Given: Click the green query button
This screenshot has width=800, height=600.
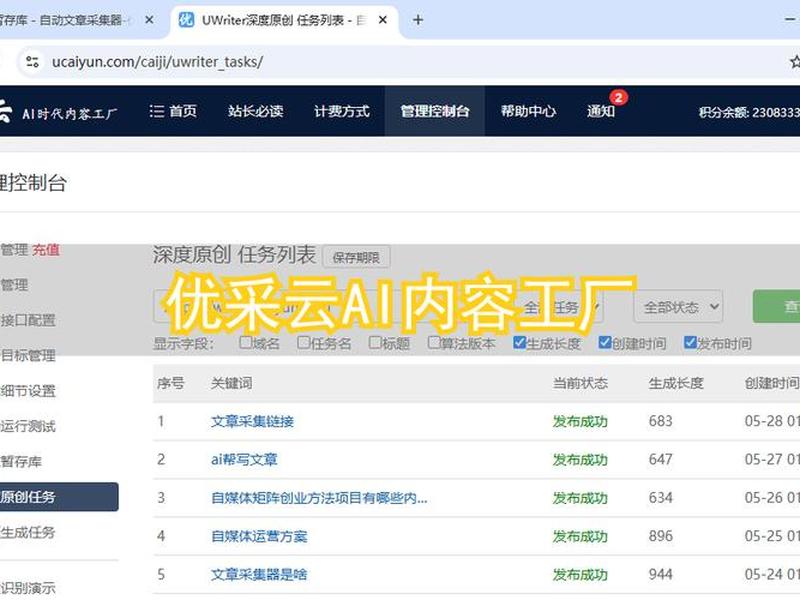Looking at the screenshot, I should pyautogui.click(x=777, y=307).
